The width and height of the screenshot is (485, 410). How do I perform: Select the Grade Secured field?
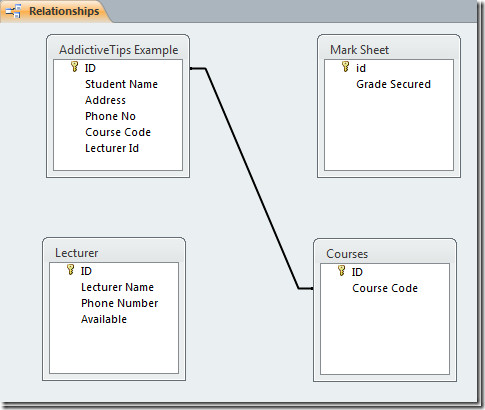(393, 84)
